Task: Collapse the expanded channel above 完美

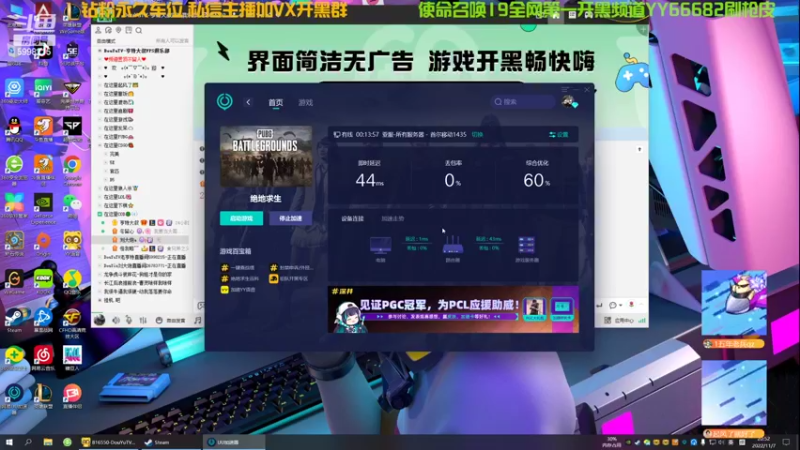Action: (x=100, y=145)
